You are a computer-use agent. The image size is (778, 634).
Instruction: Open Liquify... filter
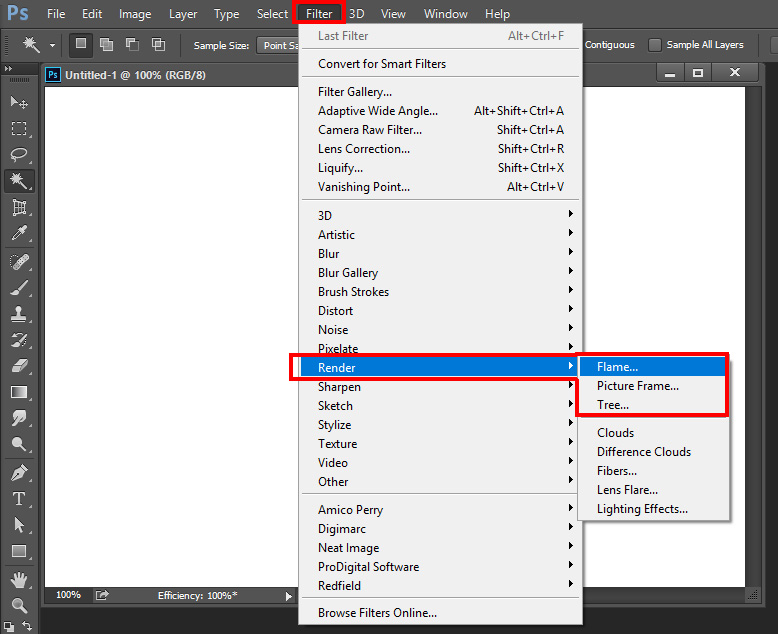[x=440, y=168]
